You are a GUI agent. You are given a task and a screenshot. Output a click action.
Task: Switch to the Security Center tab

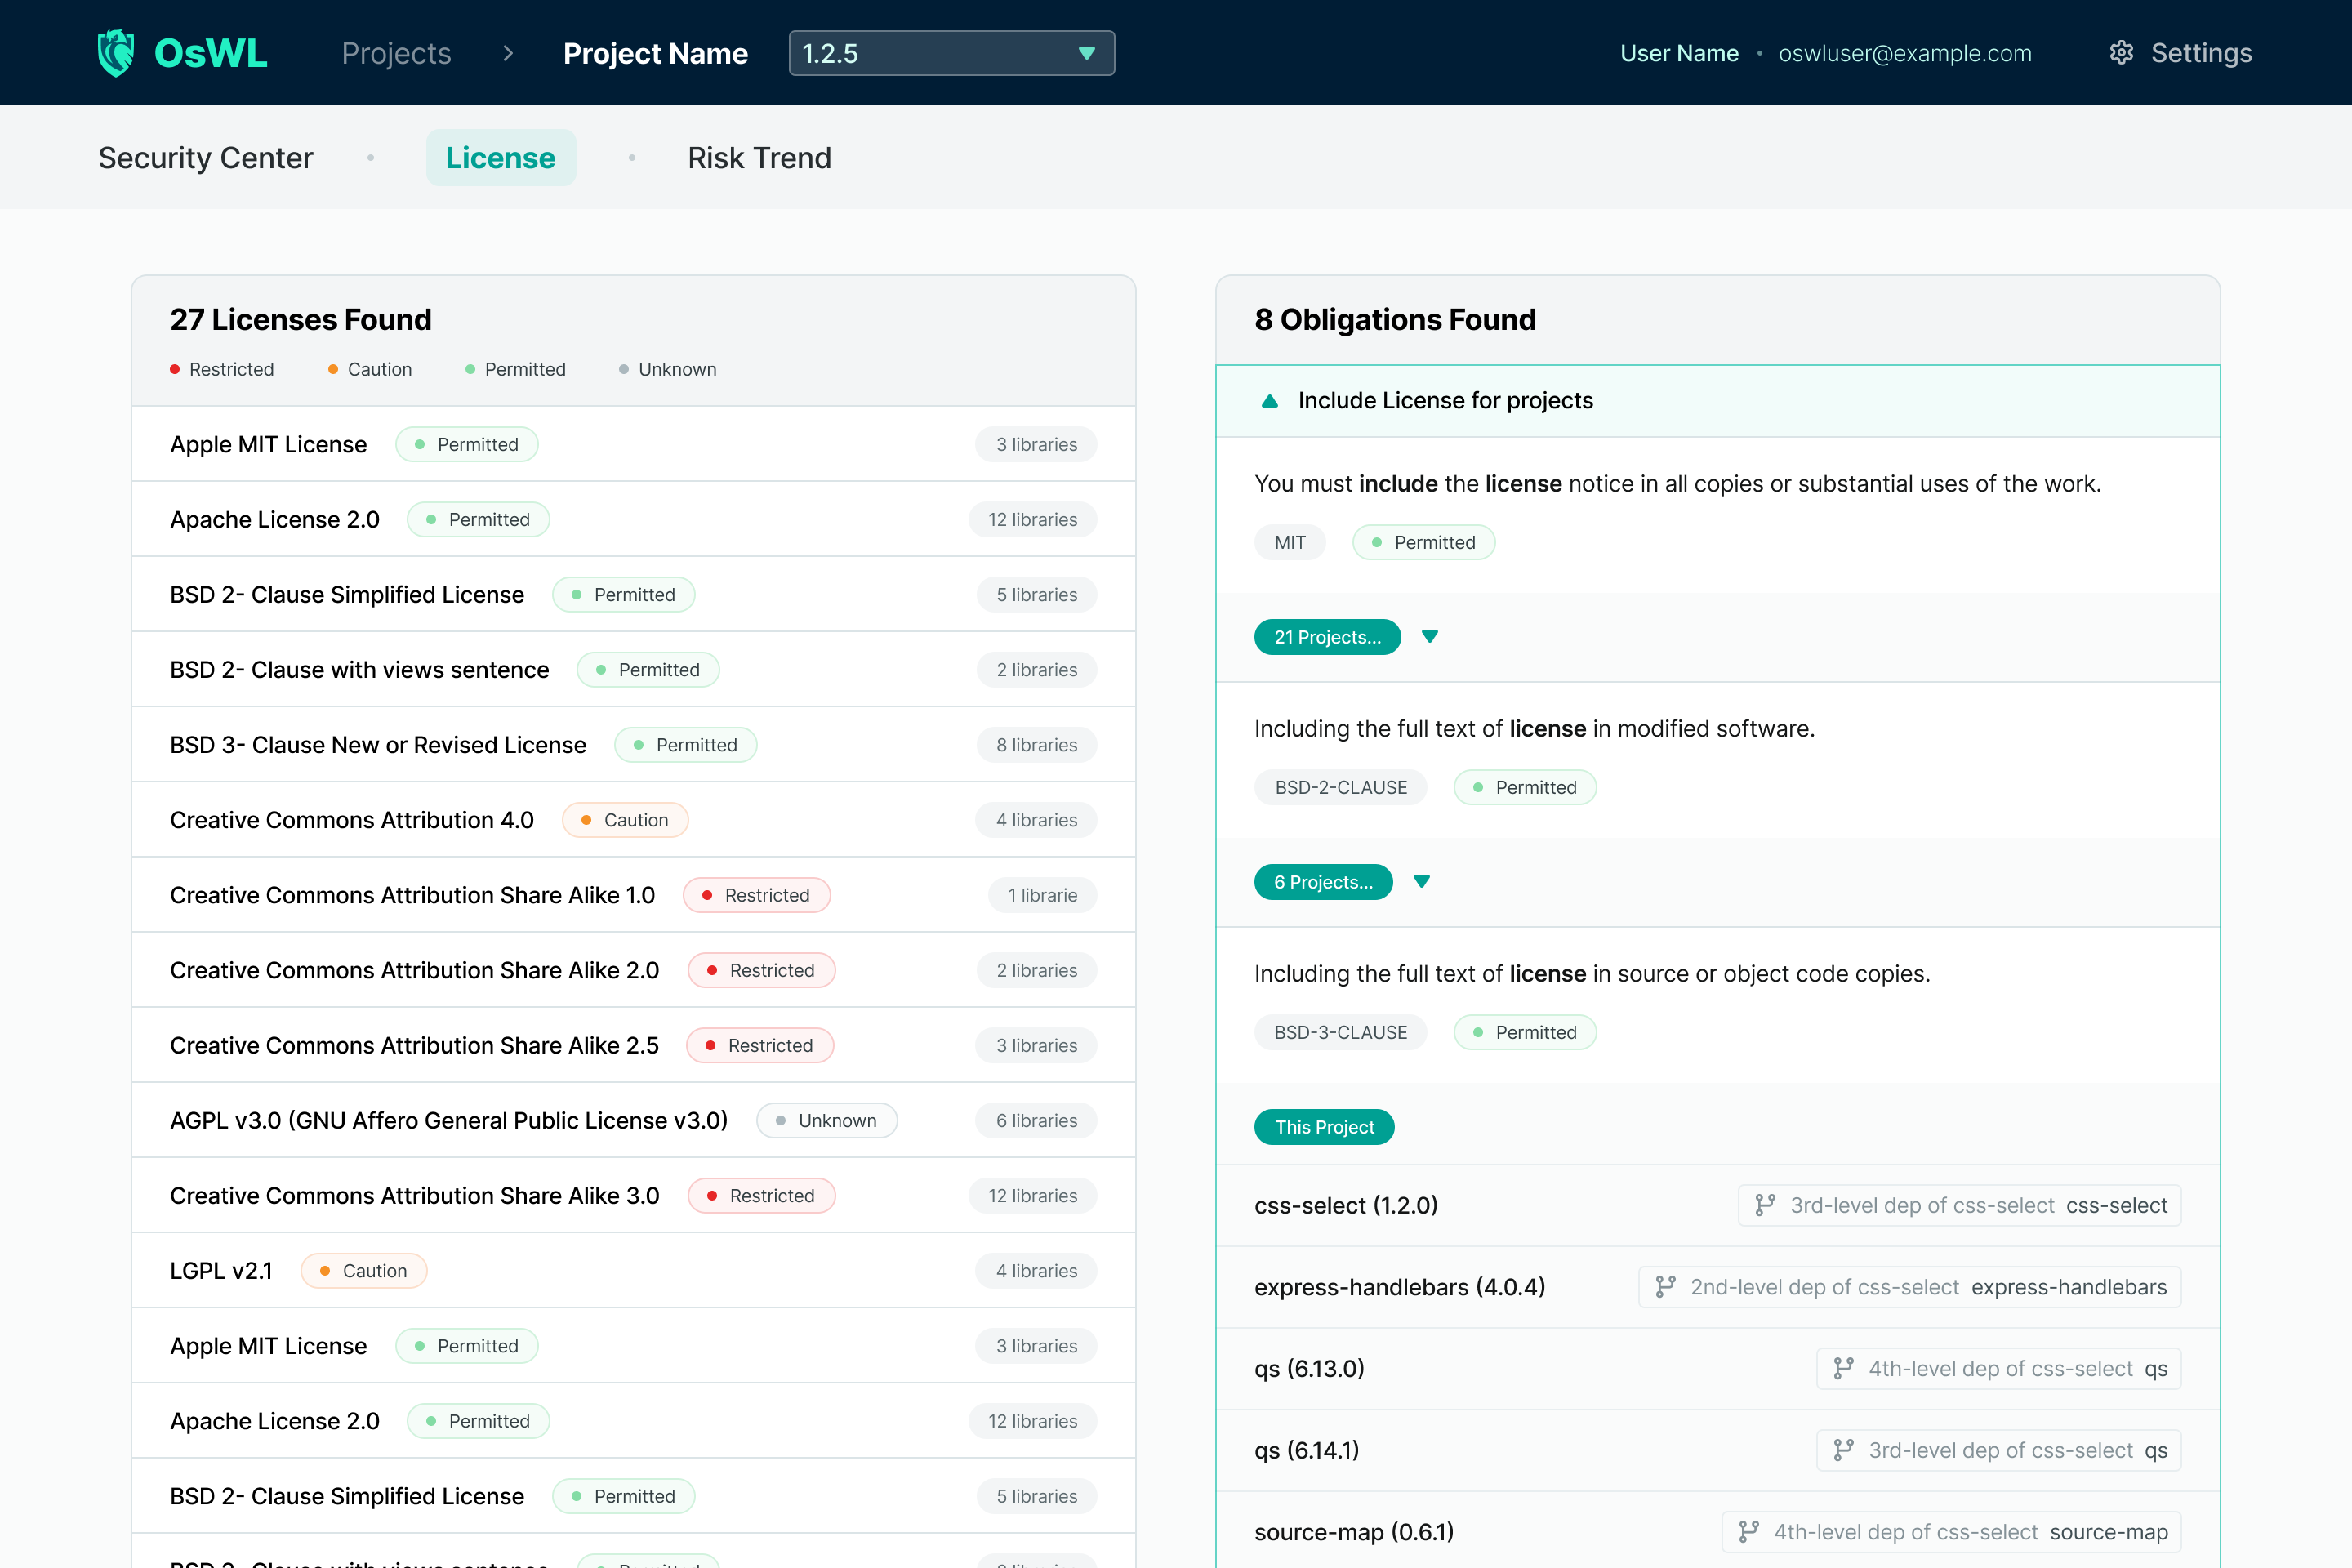coord(206,158)
